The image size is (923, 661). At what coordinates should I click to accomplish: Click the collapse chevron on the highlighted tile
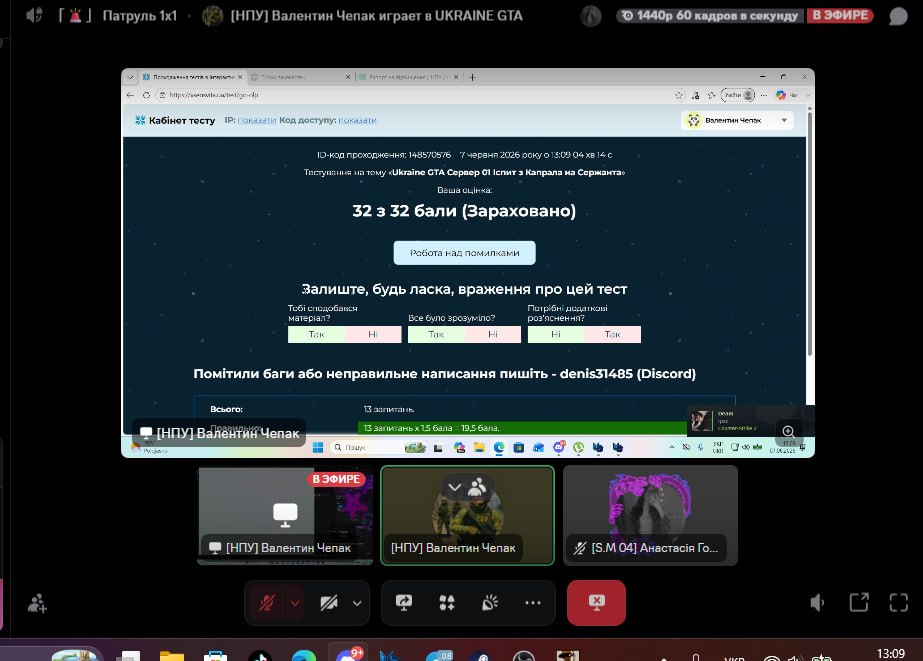coord(454,487)
